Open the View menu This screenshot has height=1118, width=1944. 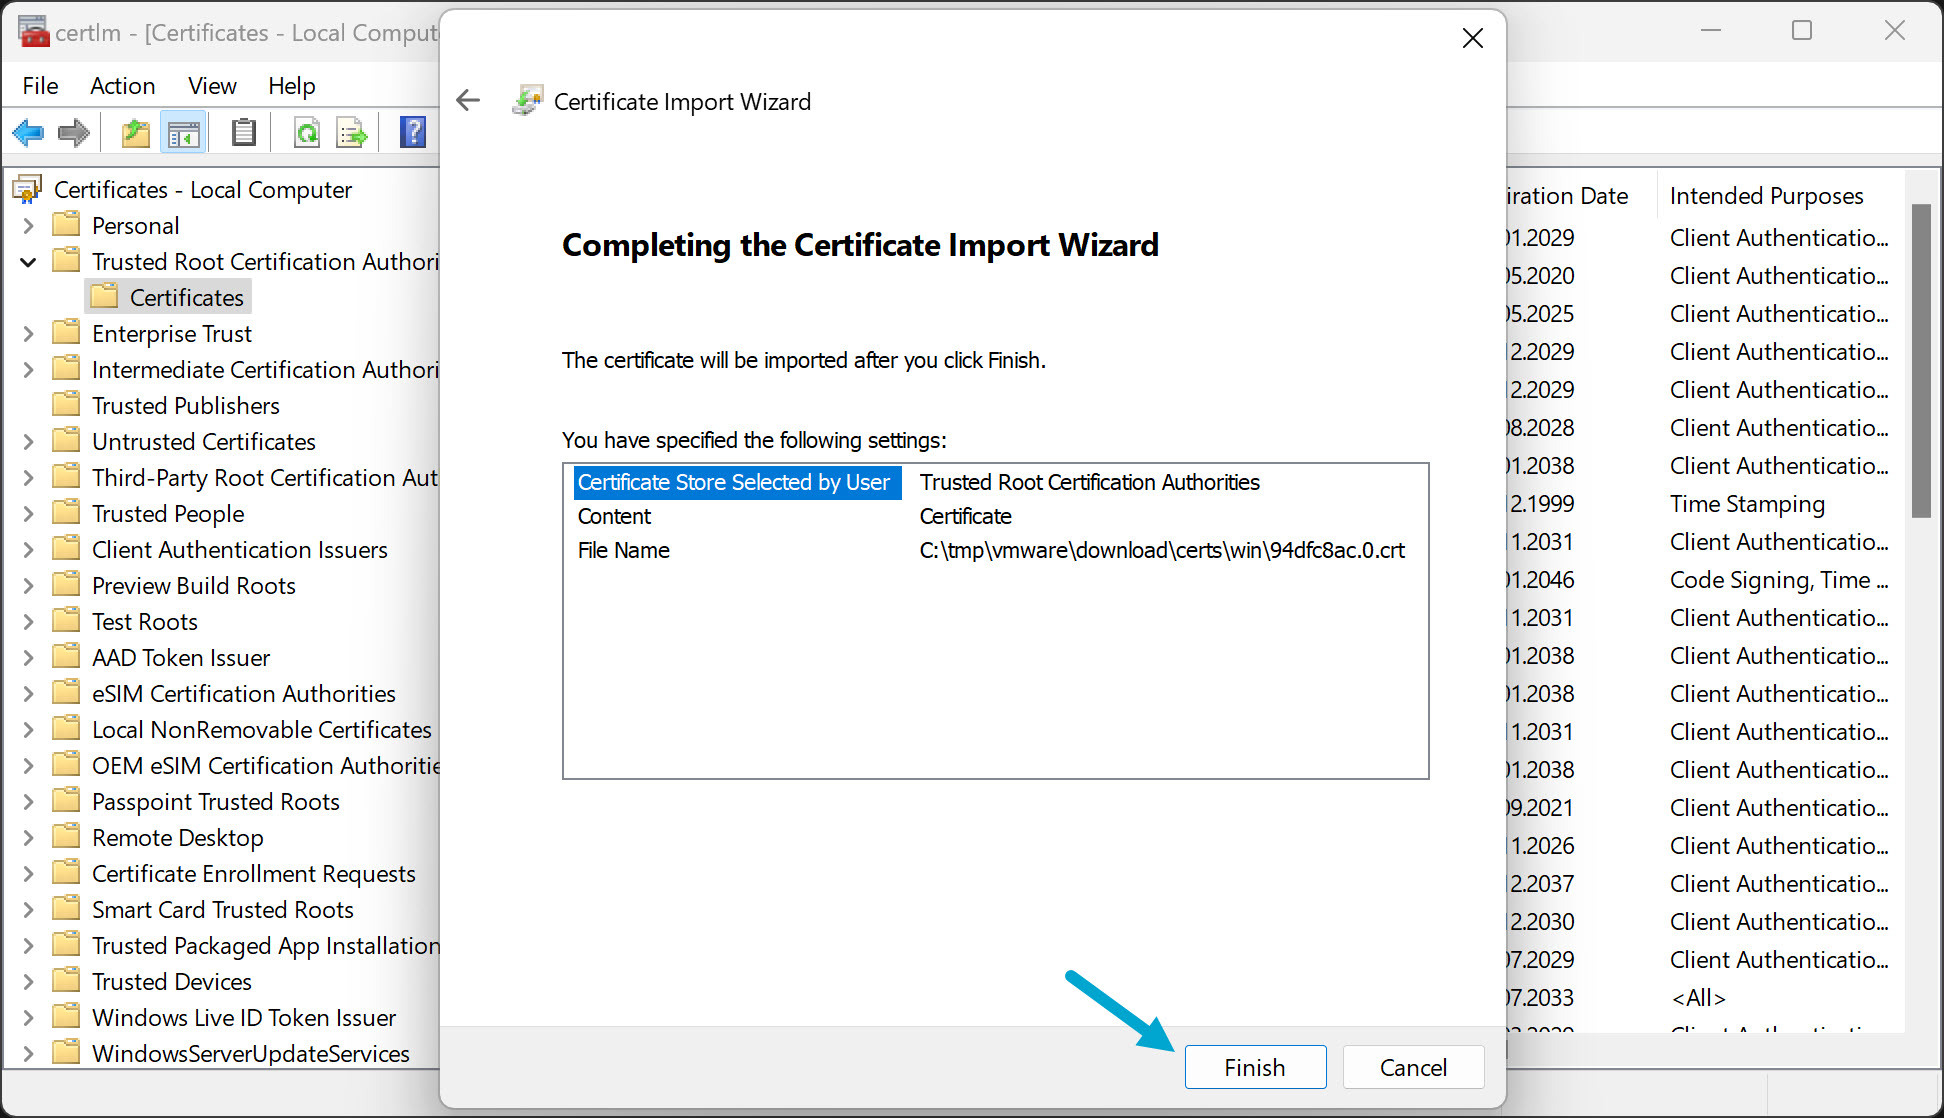[x=211, y=86]
